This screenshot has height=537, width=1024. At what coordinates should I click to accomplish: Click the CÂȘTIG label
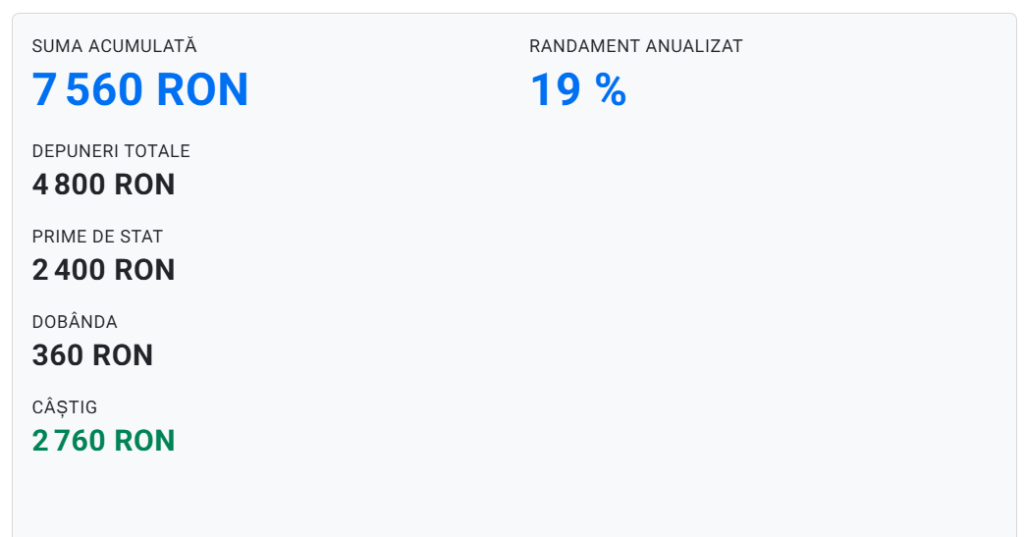point(65,407)
